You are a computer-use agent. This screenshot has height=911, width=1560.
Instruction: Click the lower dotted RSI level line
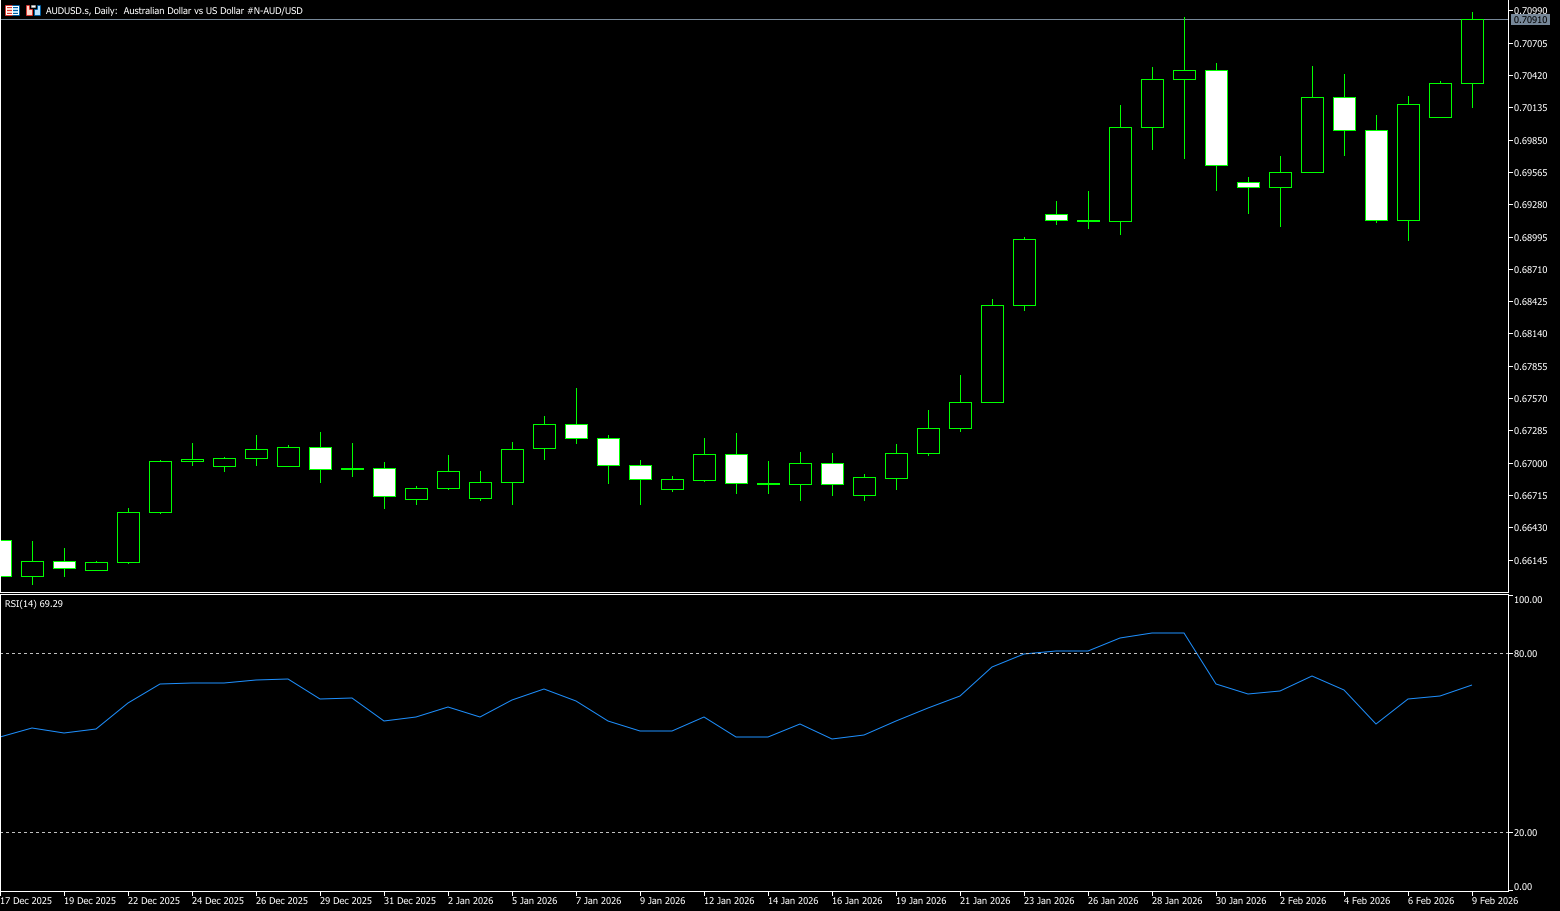[x=700, y=833]
